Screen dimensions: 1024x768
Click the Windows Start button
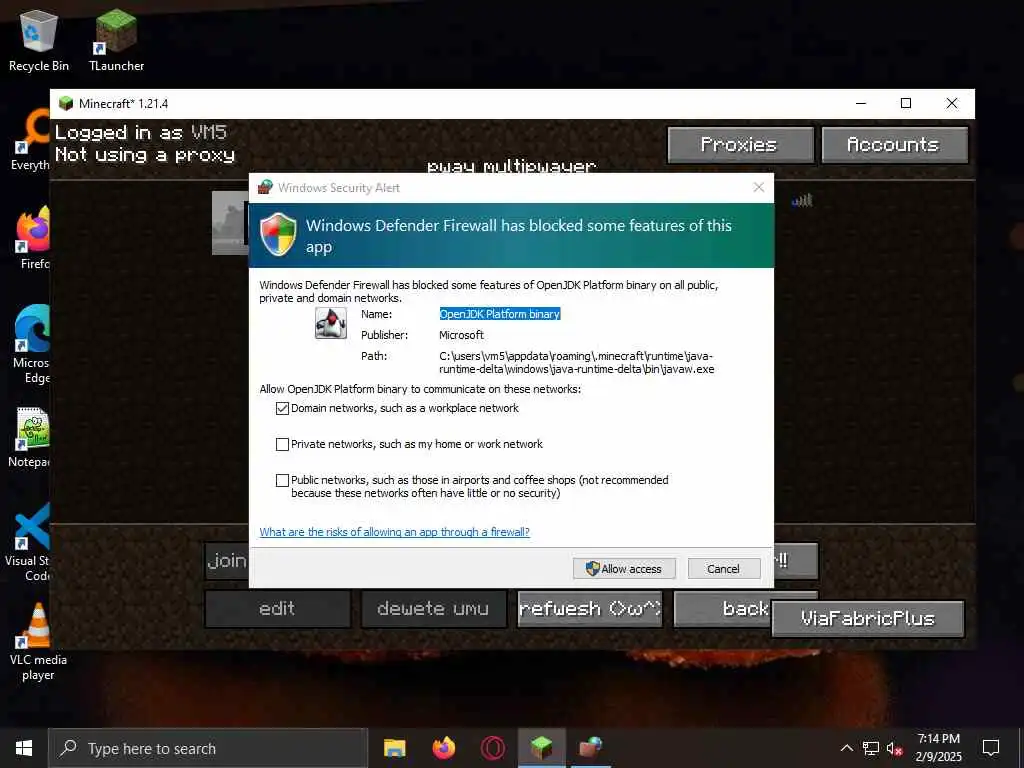24,748
